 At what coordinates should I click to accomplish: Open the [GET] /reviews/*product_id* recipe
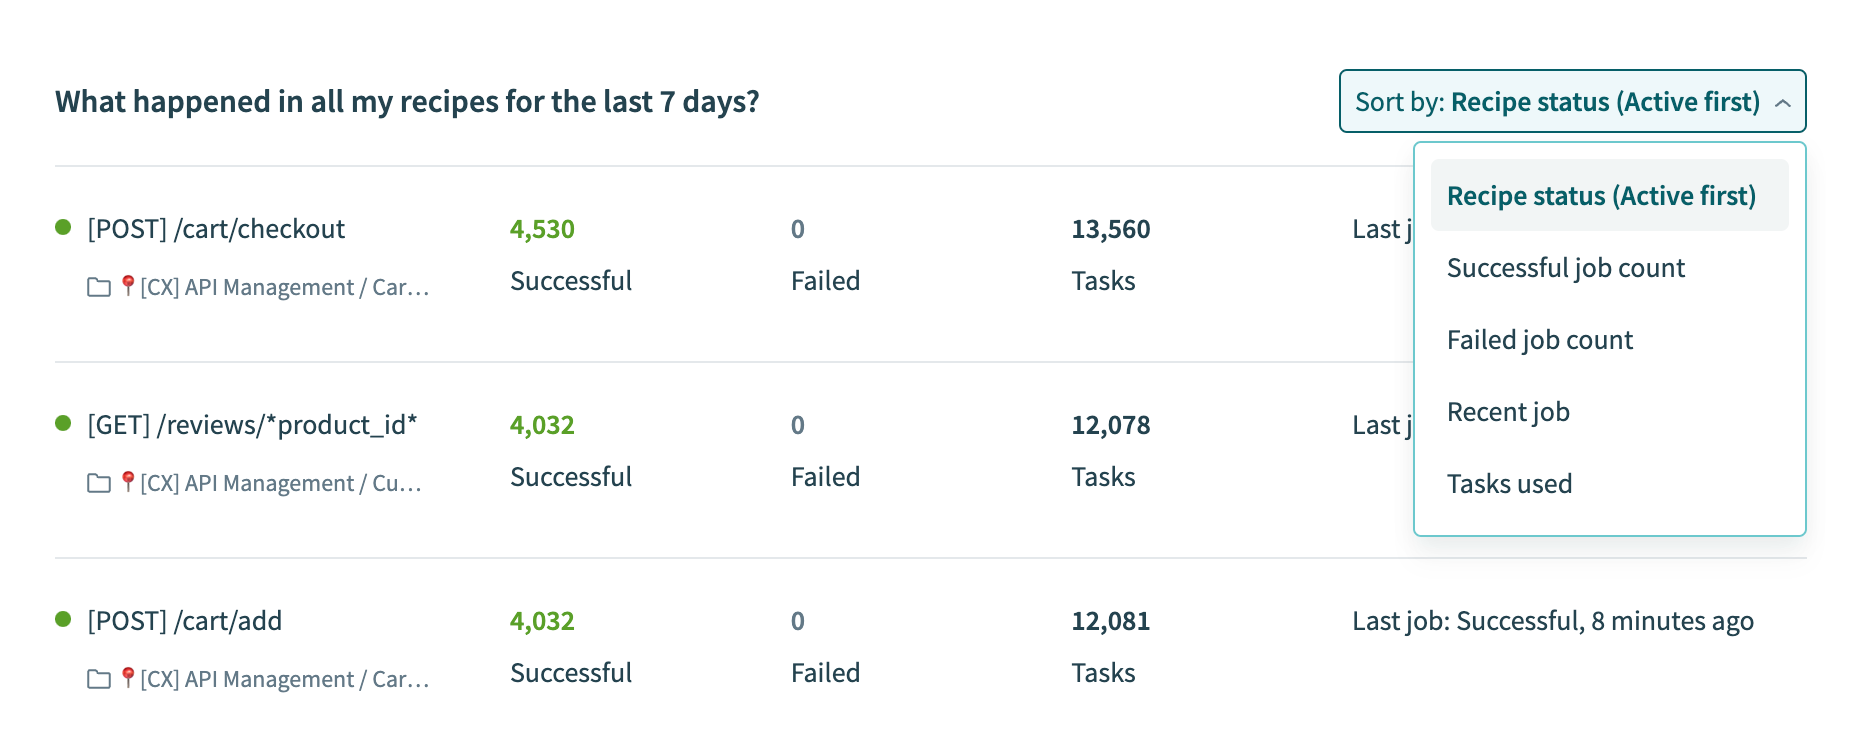coord(252,425)
